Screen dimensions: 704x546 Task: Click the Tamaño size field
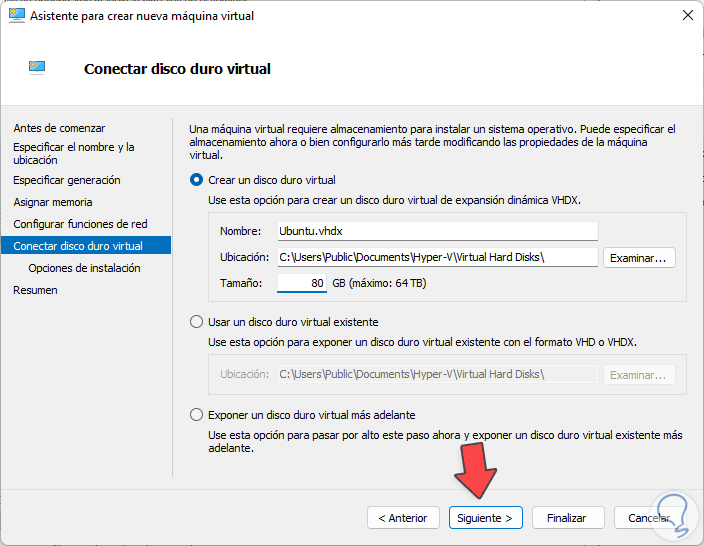(303, 283)
